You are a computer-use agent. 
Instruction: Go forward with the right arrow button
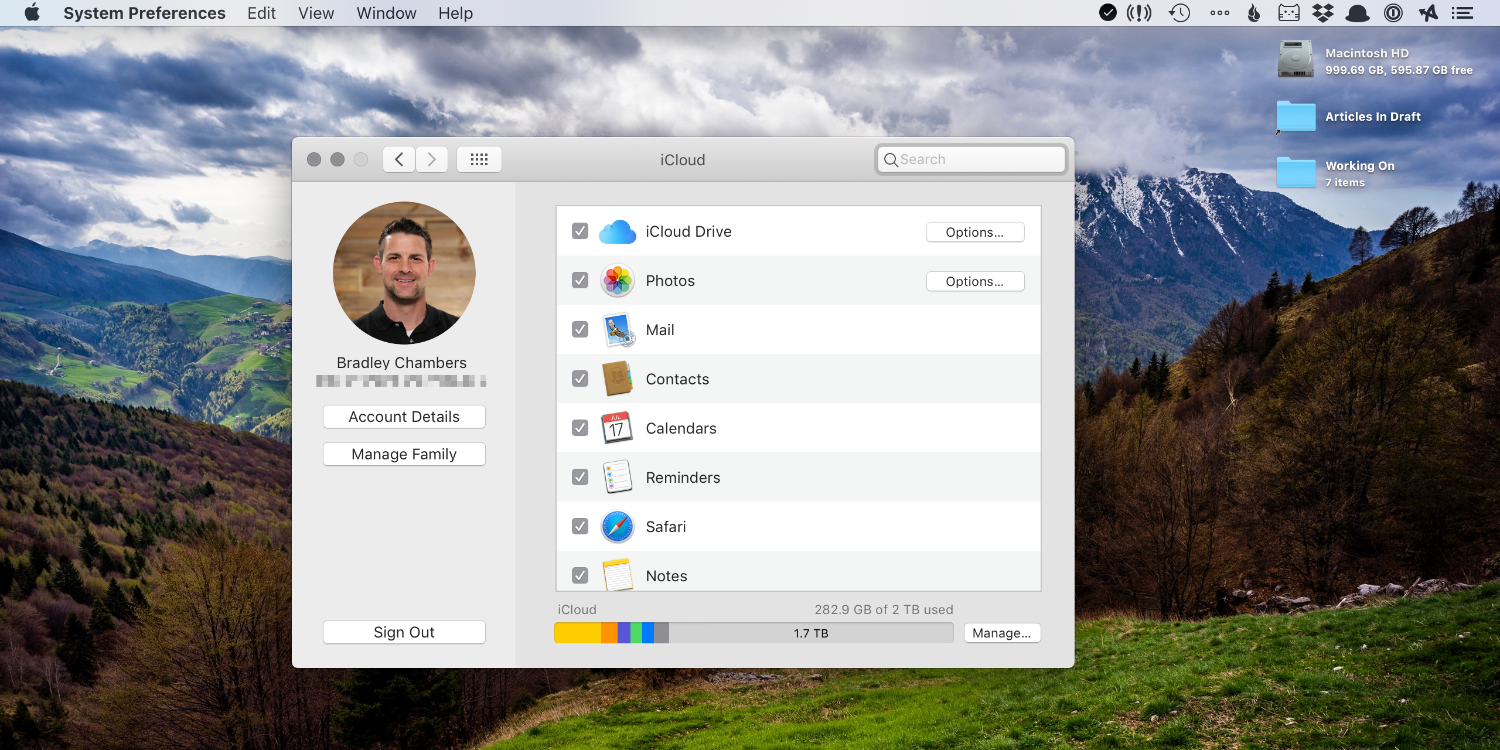pos(432,159)
